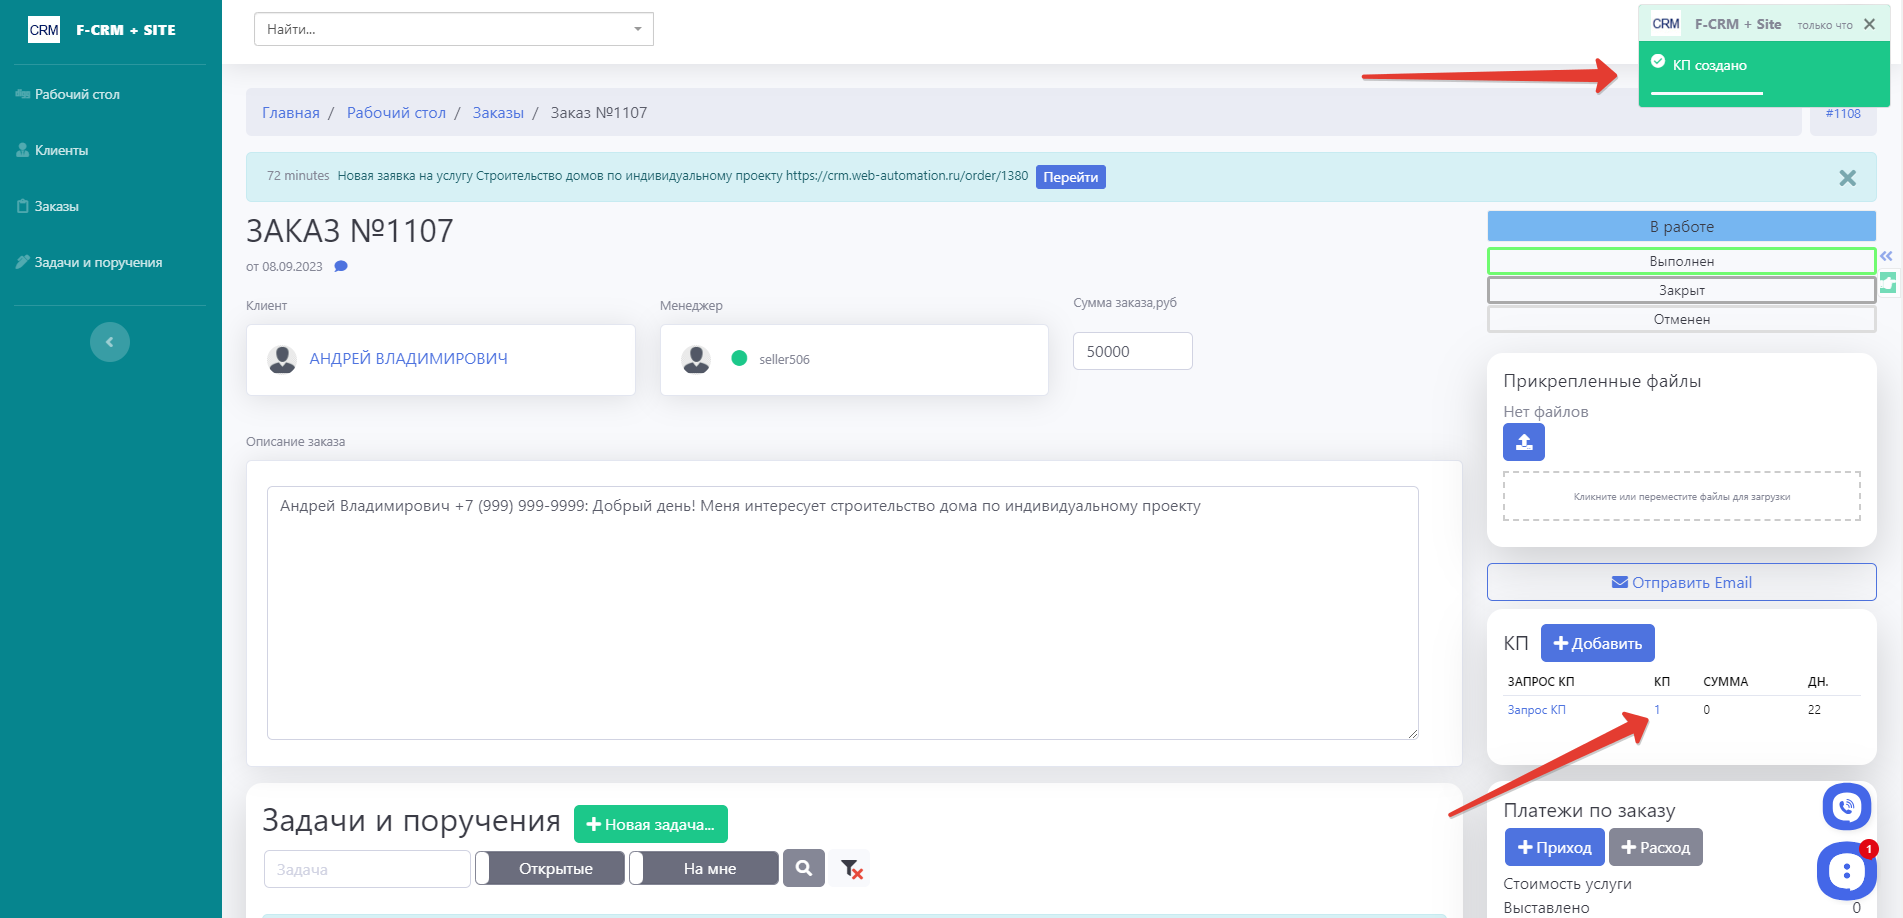Open the chat widget with notification badge
The image size is (1903, 918).
click(1845, 871)
